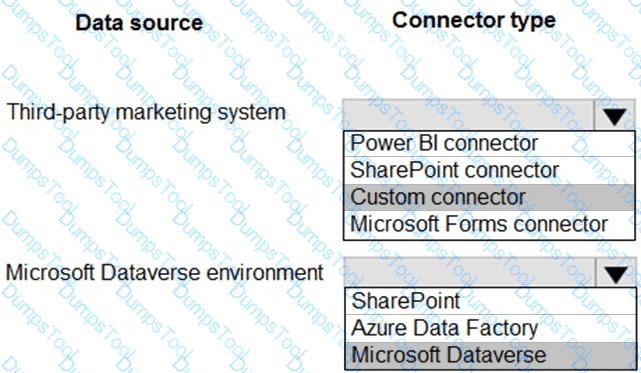Click the empty combo box beside Microsoft Dataverse environment

[490, 272]
